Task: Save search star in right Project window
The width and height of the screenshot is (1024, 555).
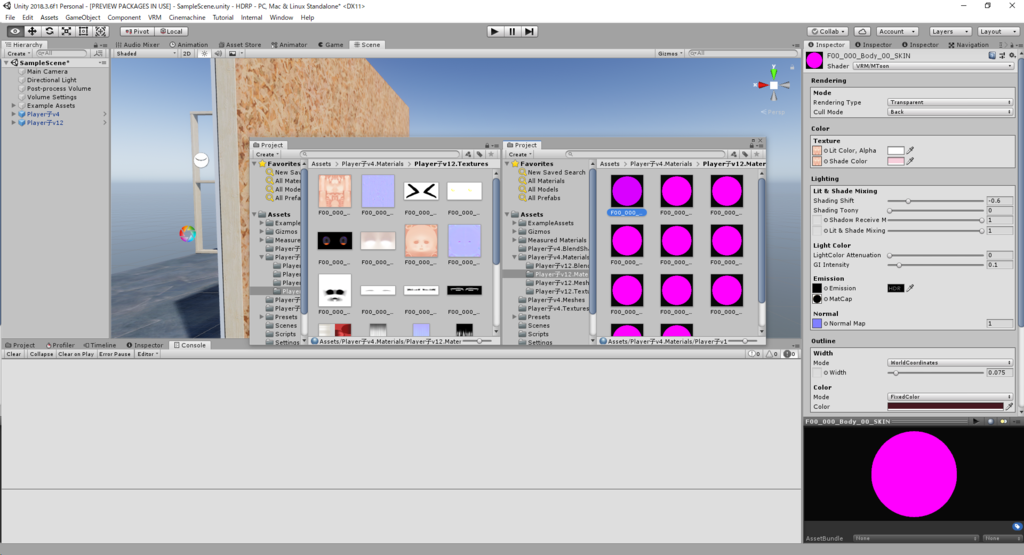Action: pyautogui.click(x=757, y=154)
